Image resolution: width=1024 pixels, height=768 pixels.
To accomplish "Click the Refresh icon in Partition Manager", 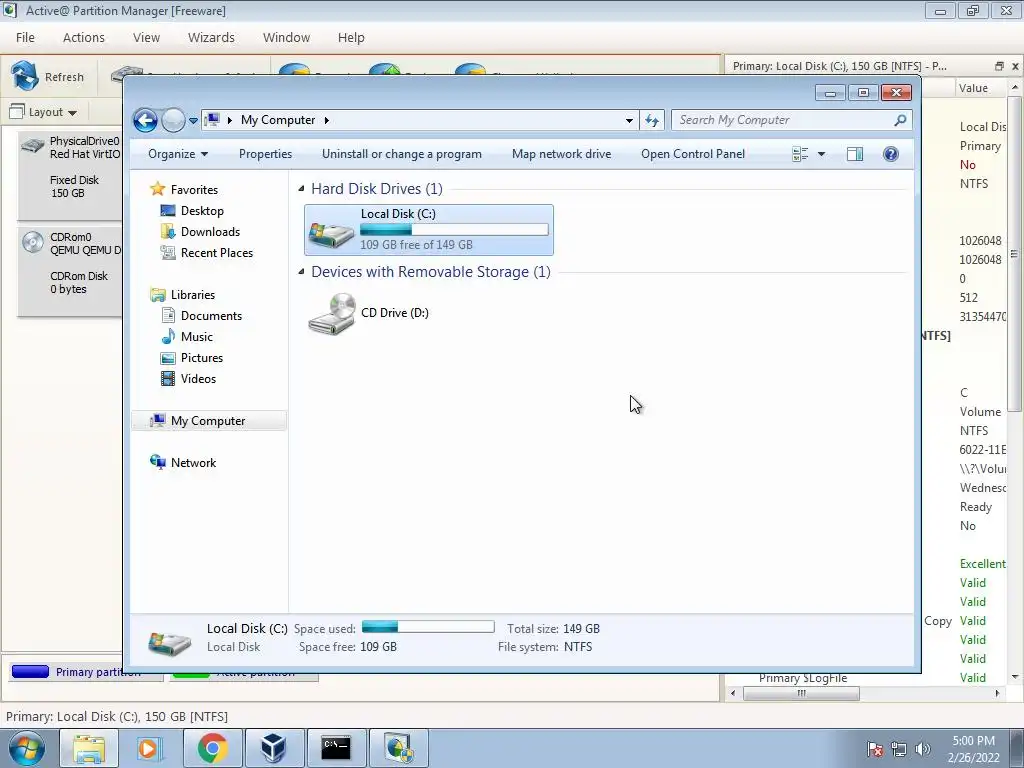I will [25, 76].
